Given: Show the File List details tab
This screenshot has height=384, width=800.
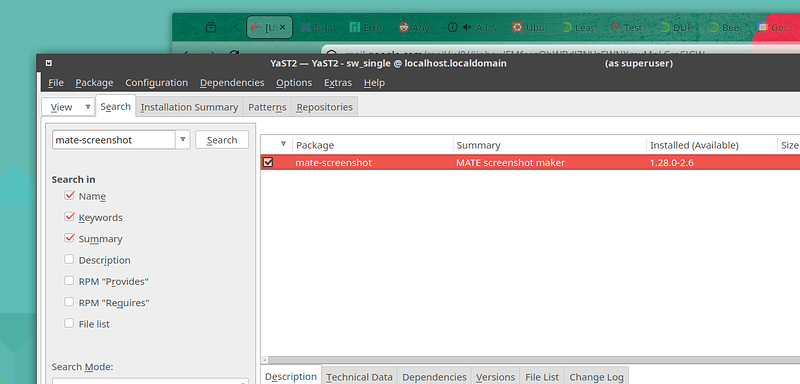Looking at the screenshot, I should [542, 377].
